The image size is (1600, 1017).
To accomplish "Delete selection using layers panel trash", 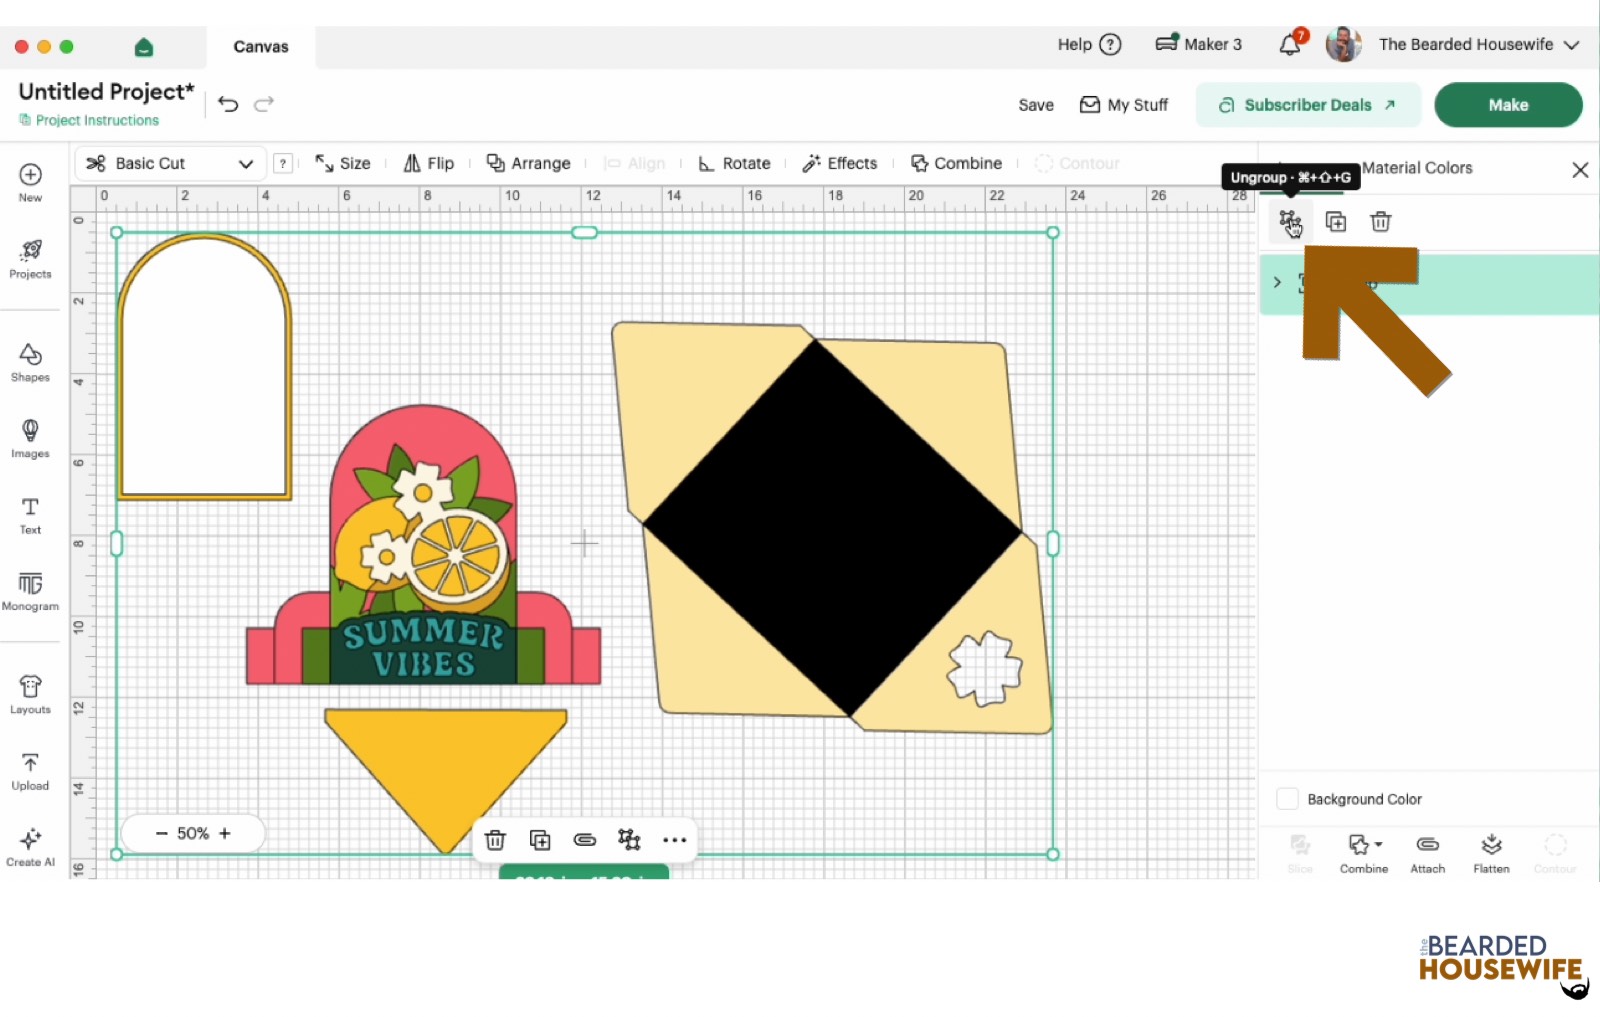I will pyautogui.click(x=1381, y=222).
